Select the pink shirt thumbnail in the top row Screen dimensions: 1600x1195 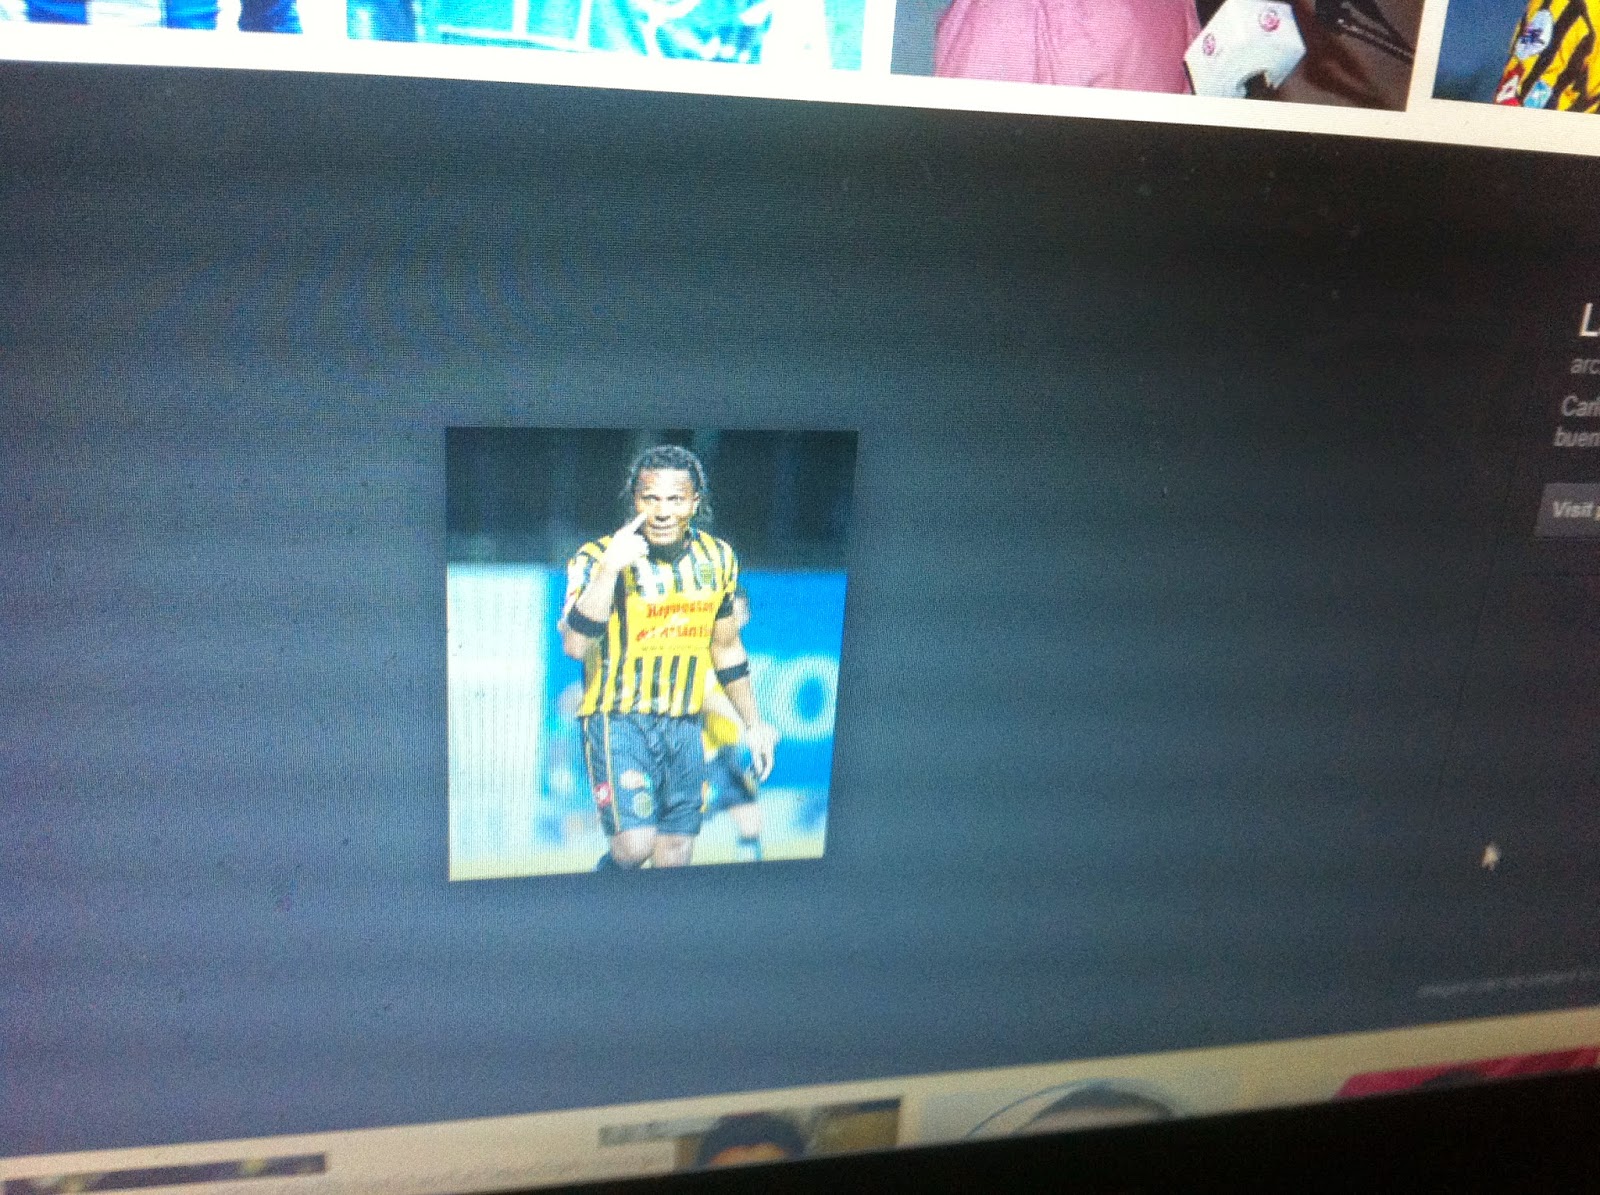[1150, 50]
